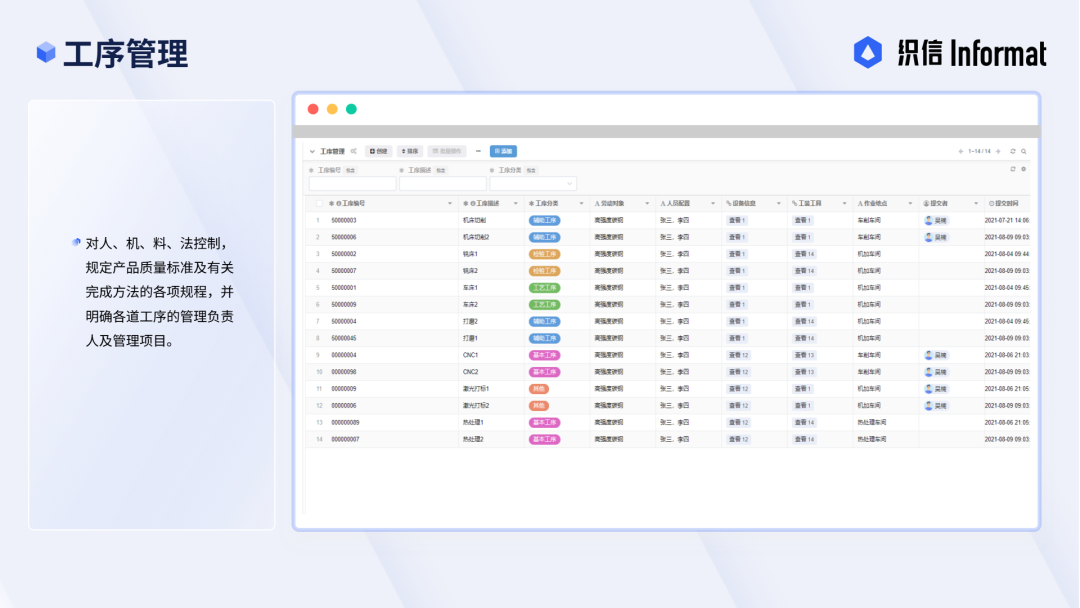The image size is (1080, 608).
Task: Collapse the 工序管理 section using its chevron
Action: (x=312, y=151)
